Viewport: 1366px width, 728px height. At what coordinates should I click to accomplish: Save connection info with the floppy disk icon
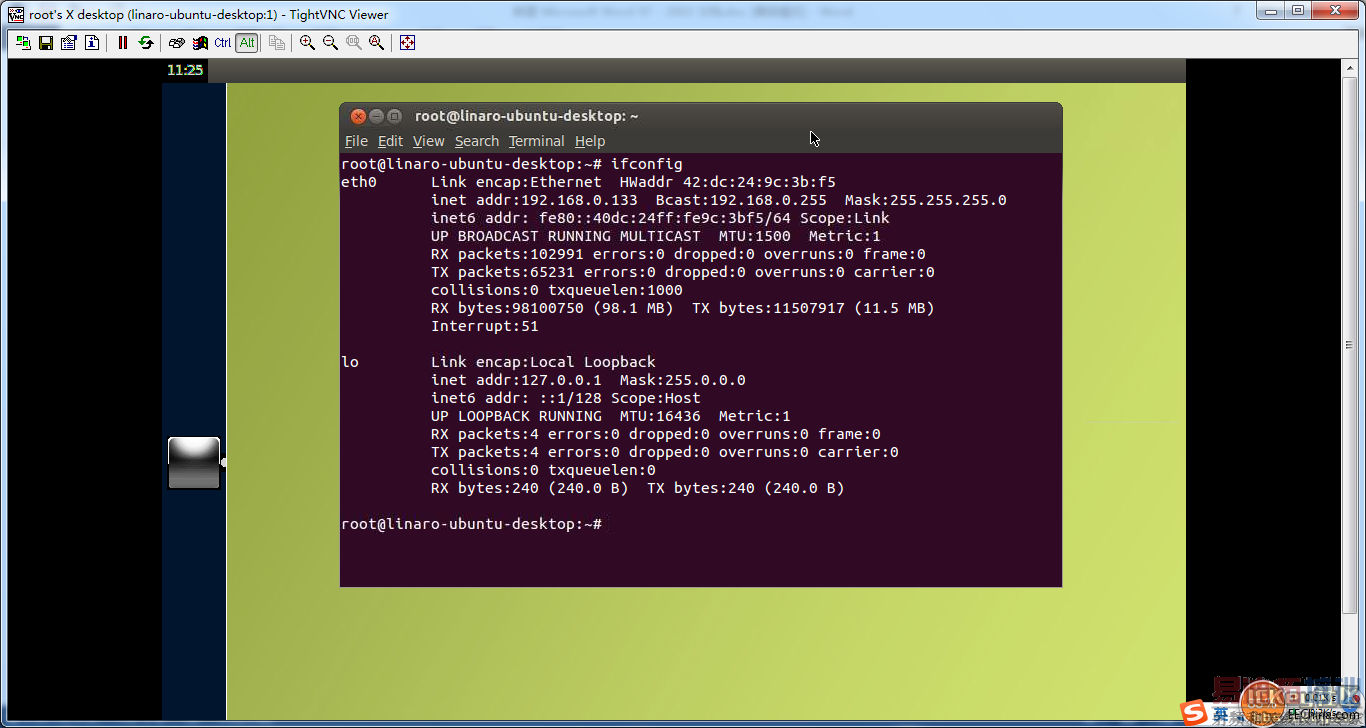point(46,43)
